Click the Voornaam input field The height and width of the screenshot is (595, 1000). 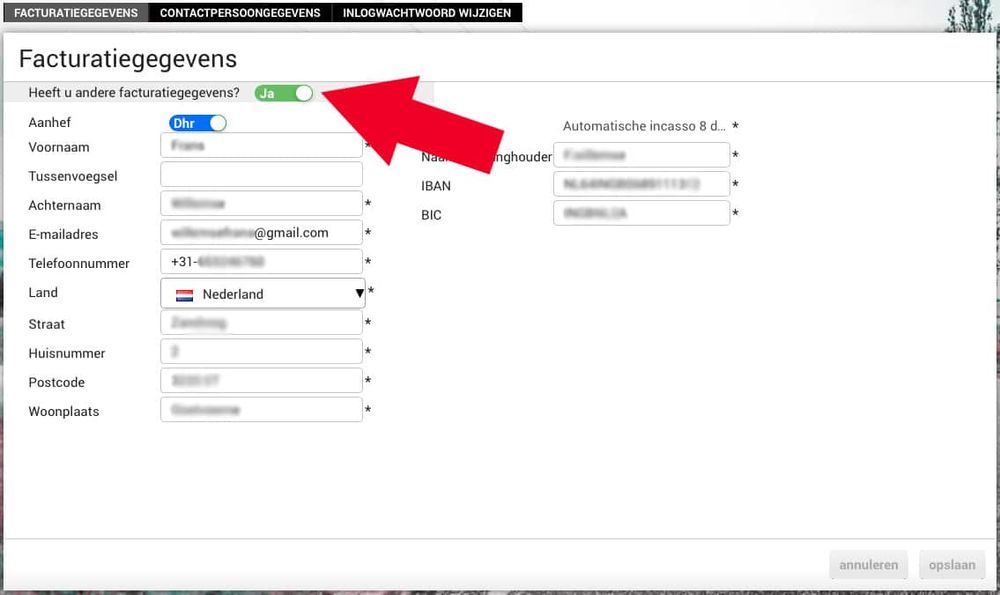tap(261, 145)
